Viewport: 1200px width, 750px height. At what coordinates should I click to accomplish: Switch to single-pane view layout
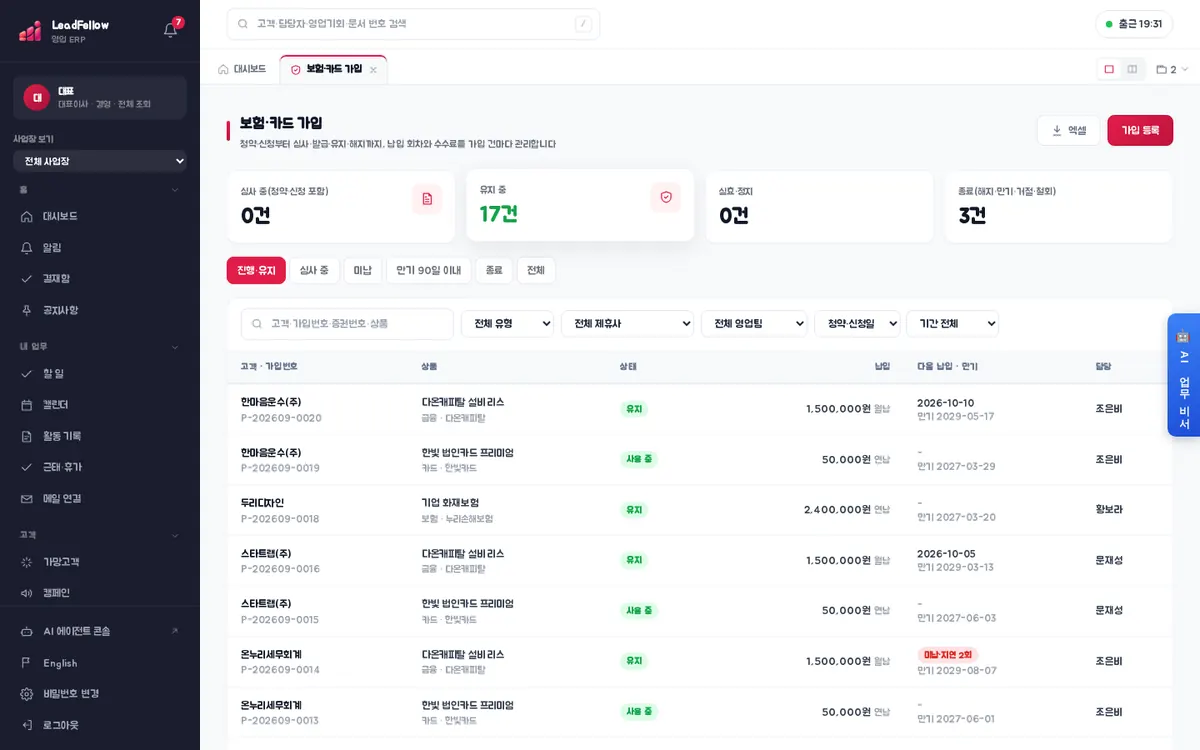(1109, 69)
